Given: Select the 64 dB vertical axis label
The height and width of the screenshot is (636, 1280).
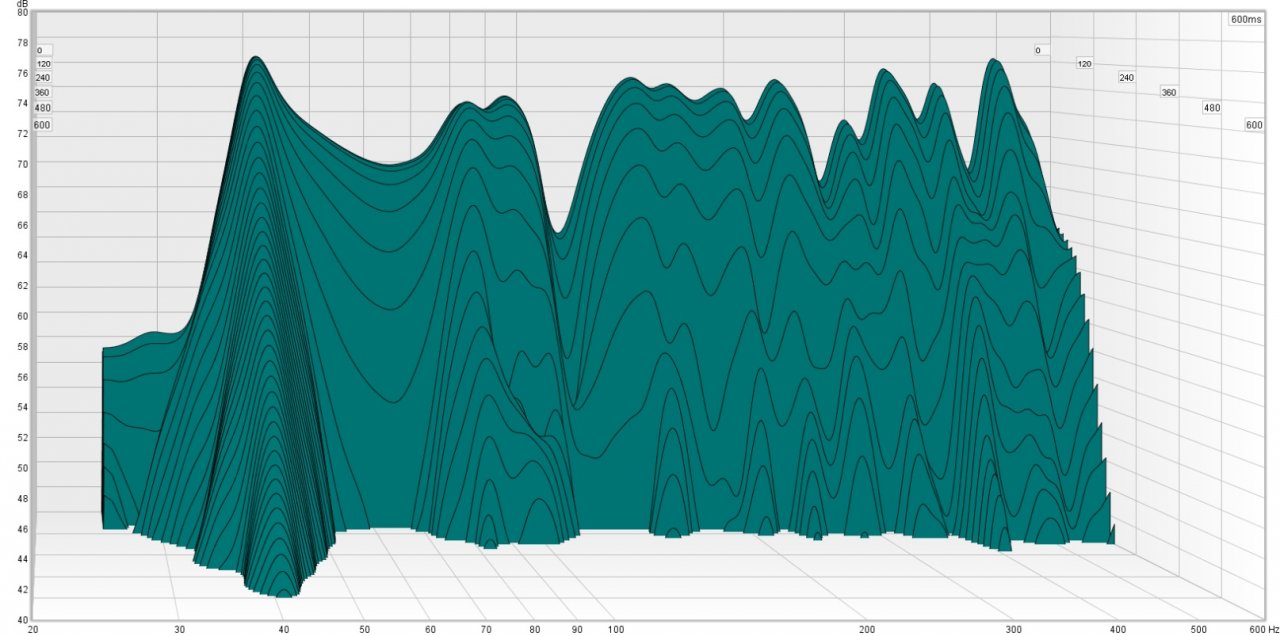Looking at the screenshot, I should point(22,256).
